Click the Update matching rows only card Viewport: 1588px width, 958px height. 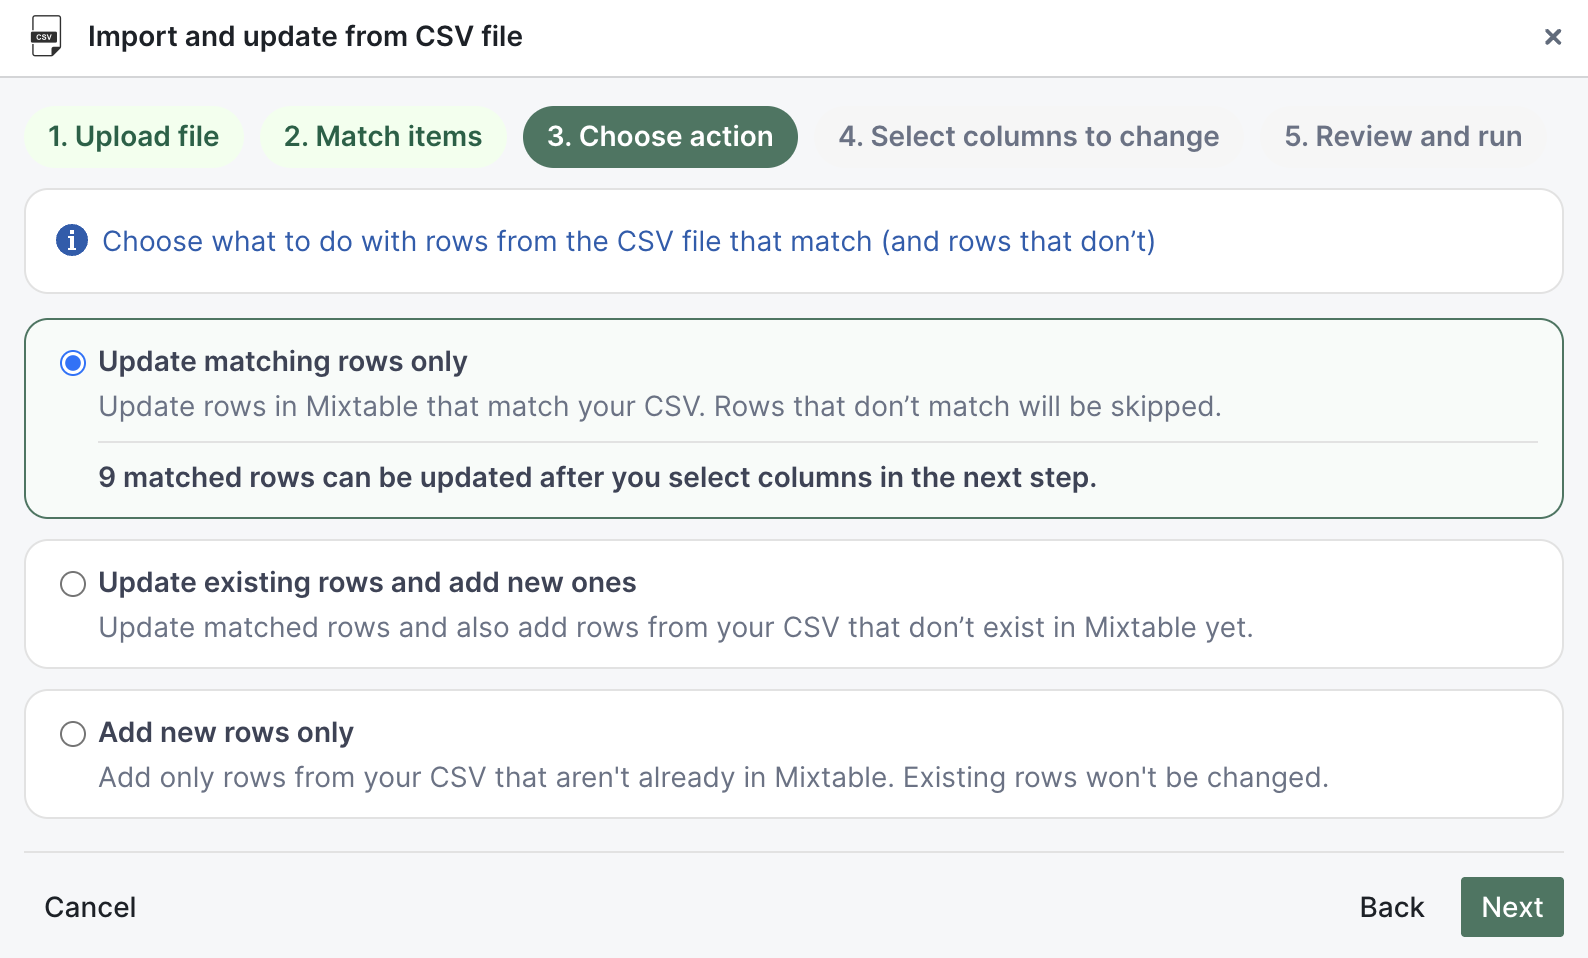(794, 418)
